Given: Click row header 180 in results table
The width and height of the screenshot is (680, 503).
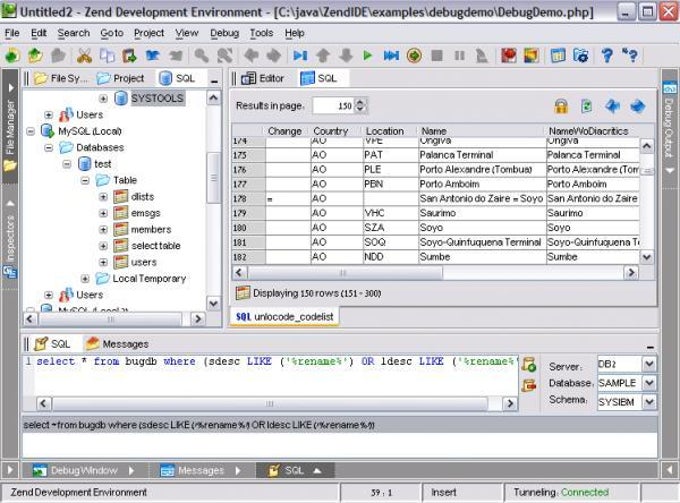Looking at the screenshot, I should (x=248, y=228).
